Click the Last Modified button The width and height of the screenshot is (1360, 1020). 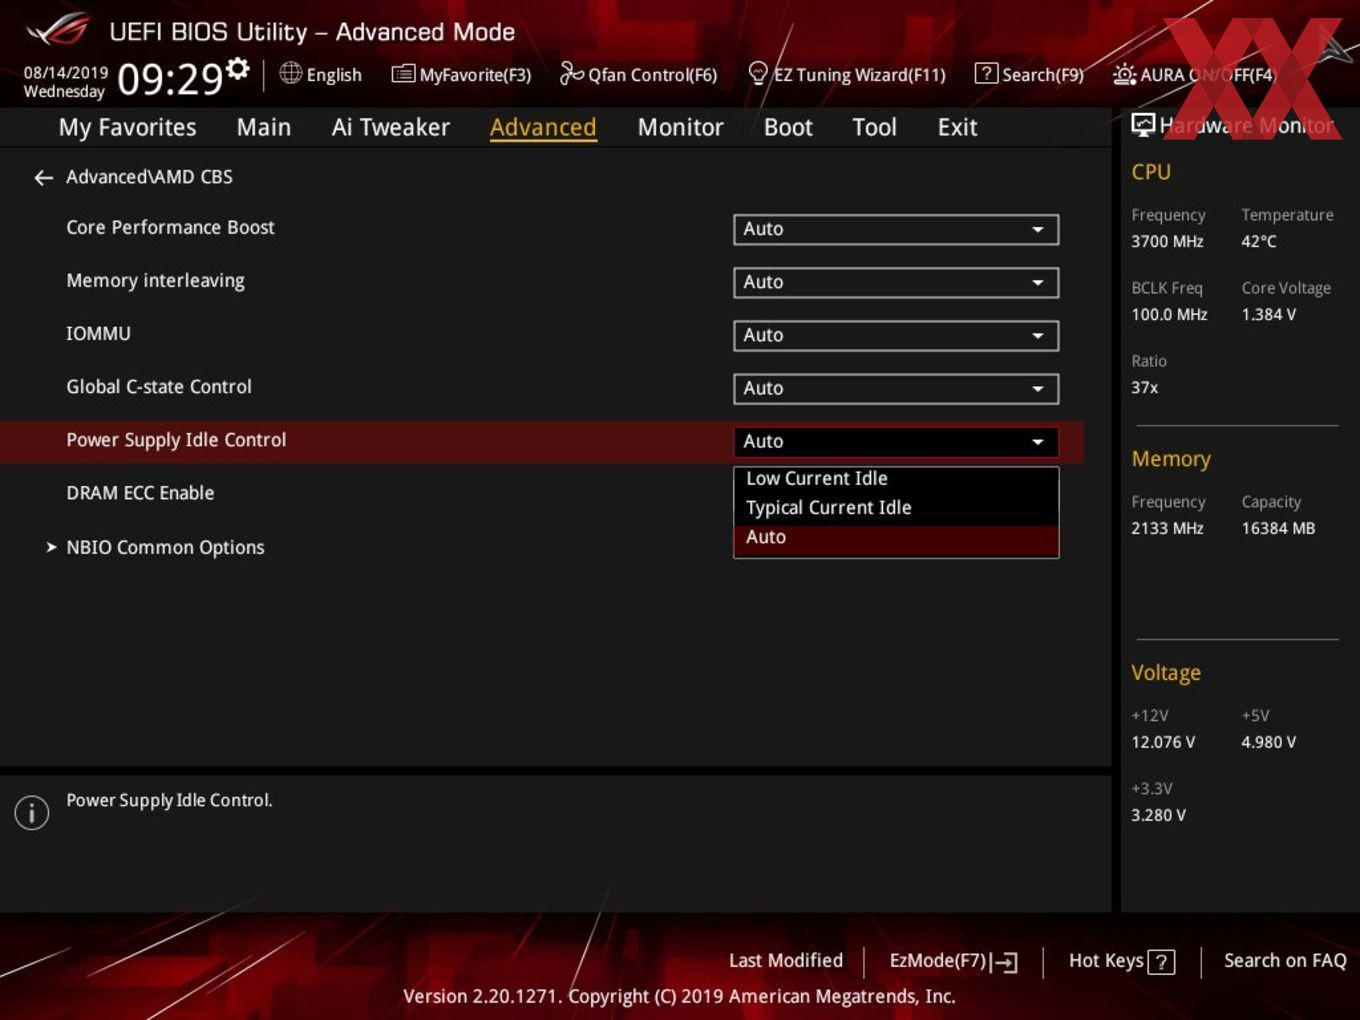(786, 960)
